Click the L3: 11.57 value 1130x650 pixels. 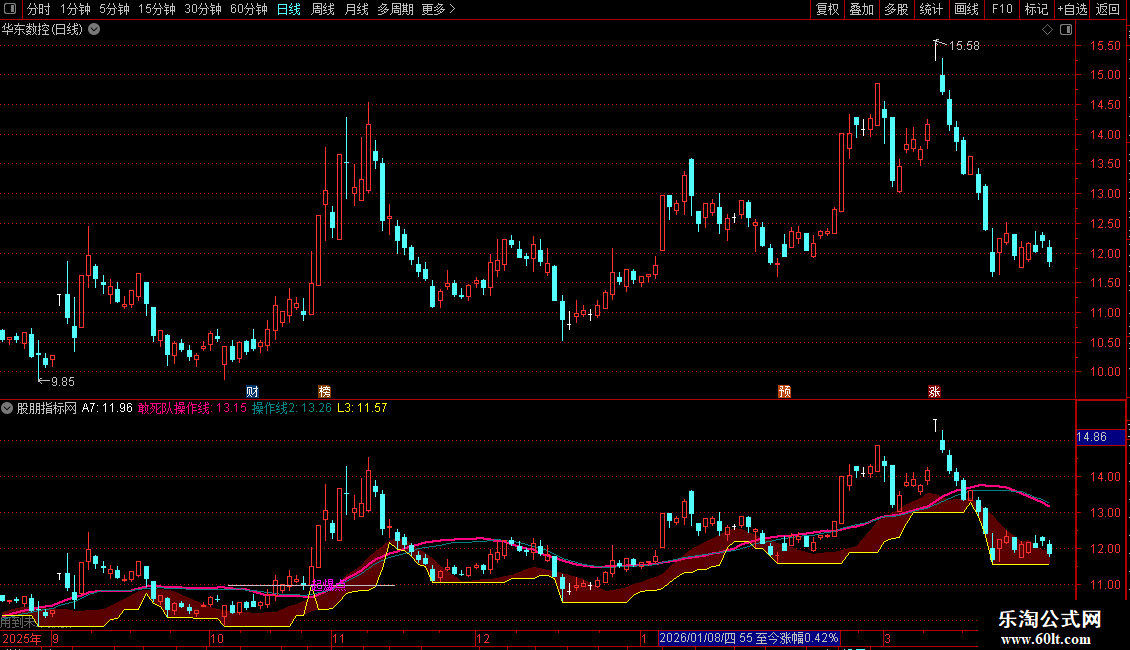point(362,408)
